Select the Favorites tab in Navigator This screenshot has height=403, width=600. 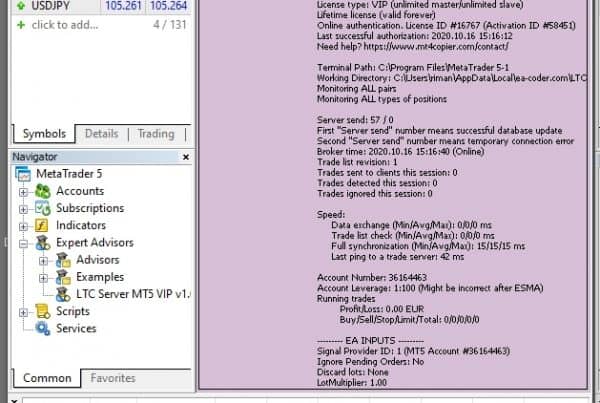[113, 378]
